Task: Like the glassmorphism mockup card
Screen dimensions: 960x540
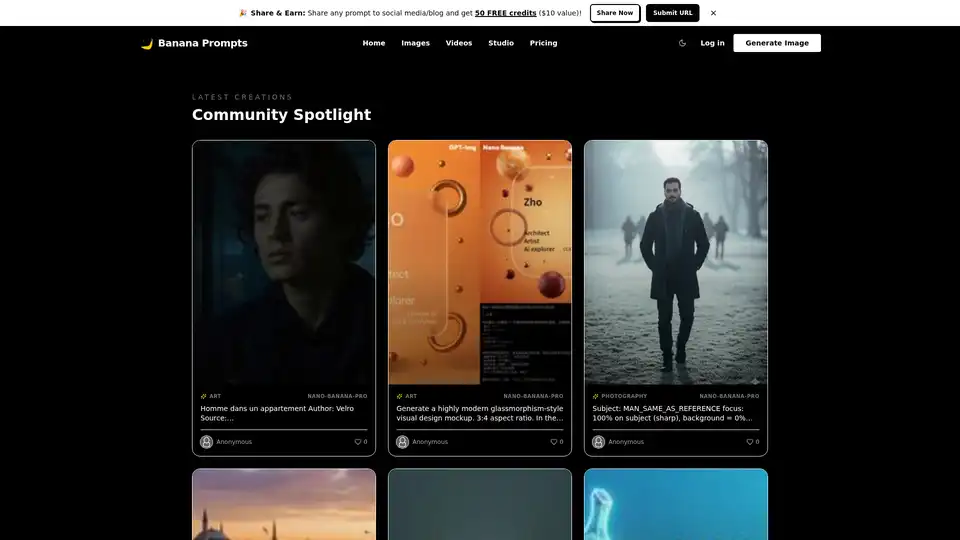Action: tap(554, 441)
